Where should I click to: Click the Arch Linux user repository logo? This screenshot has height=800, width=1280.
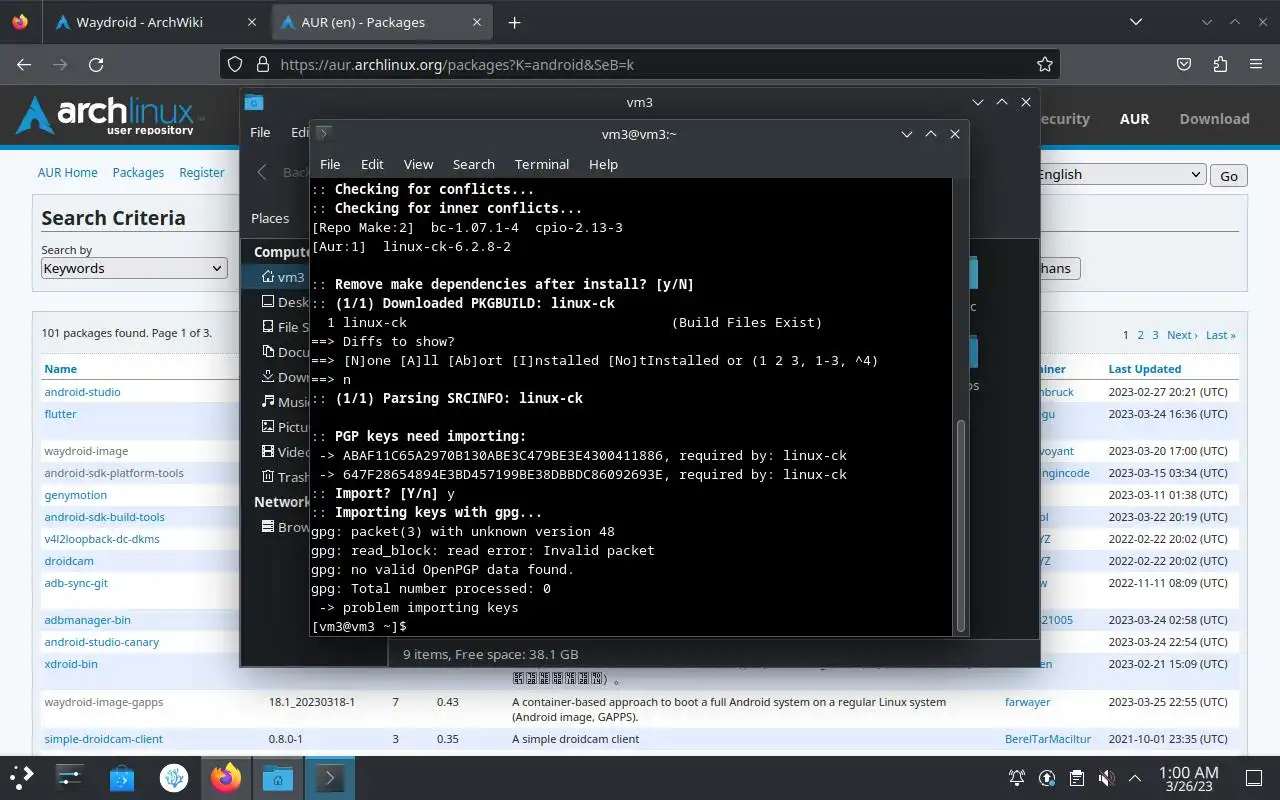pyautogui.click(x=110, y=116)
